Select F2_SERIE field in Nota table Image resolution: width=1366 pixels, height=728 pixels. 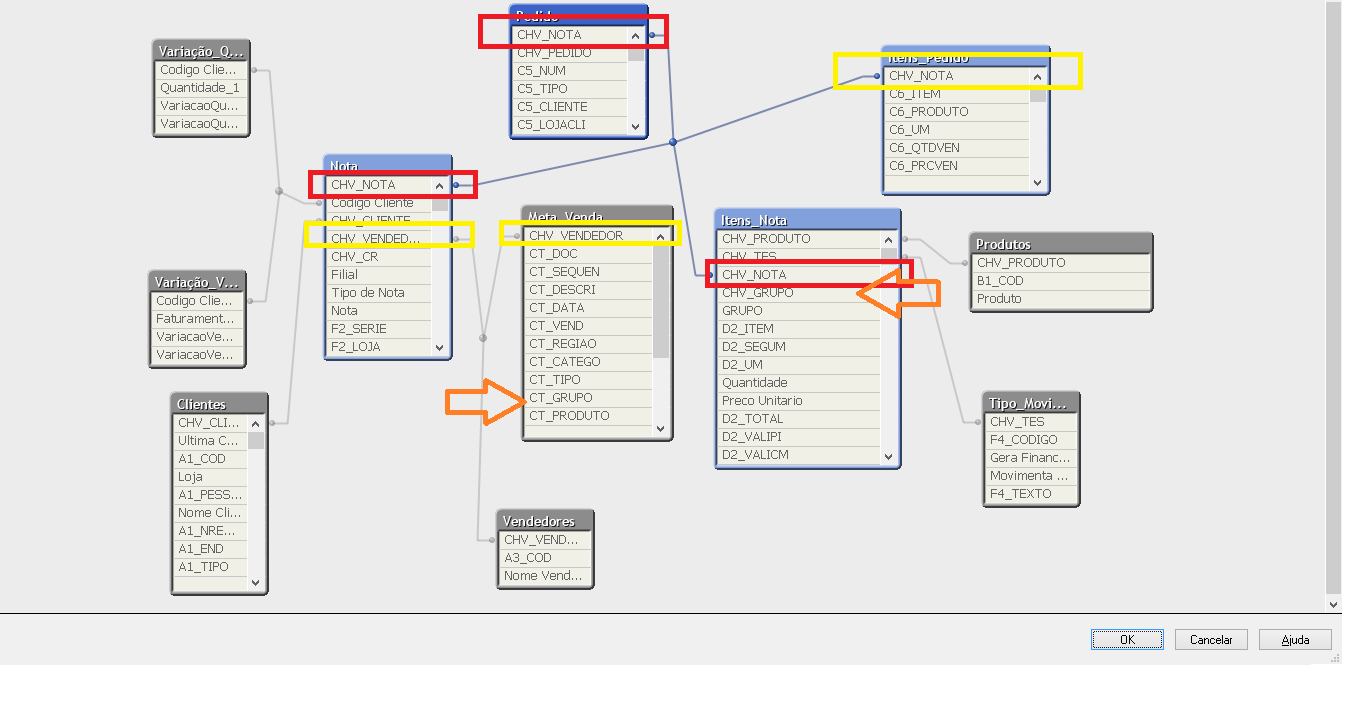[x=379, y=329]
